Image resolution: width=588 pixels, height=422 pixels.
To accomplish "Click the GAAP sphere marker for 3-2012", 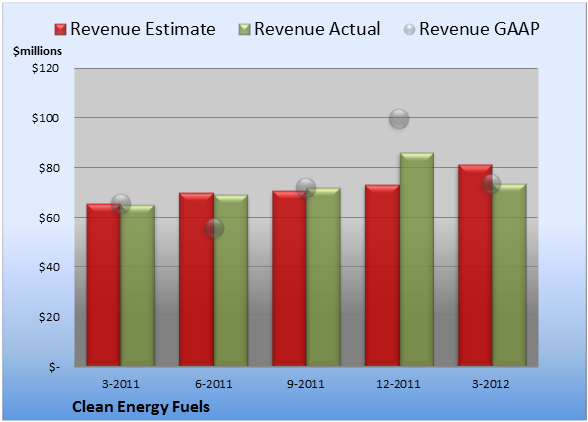I will [491, 184].
